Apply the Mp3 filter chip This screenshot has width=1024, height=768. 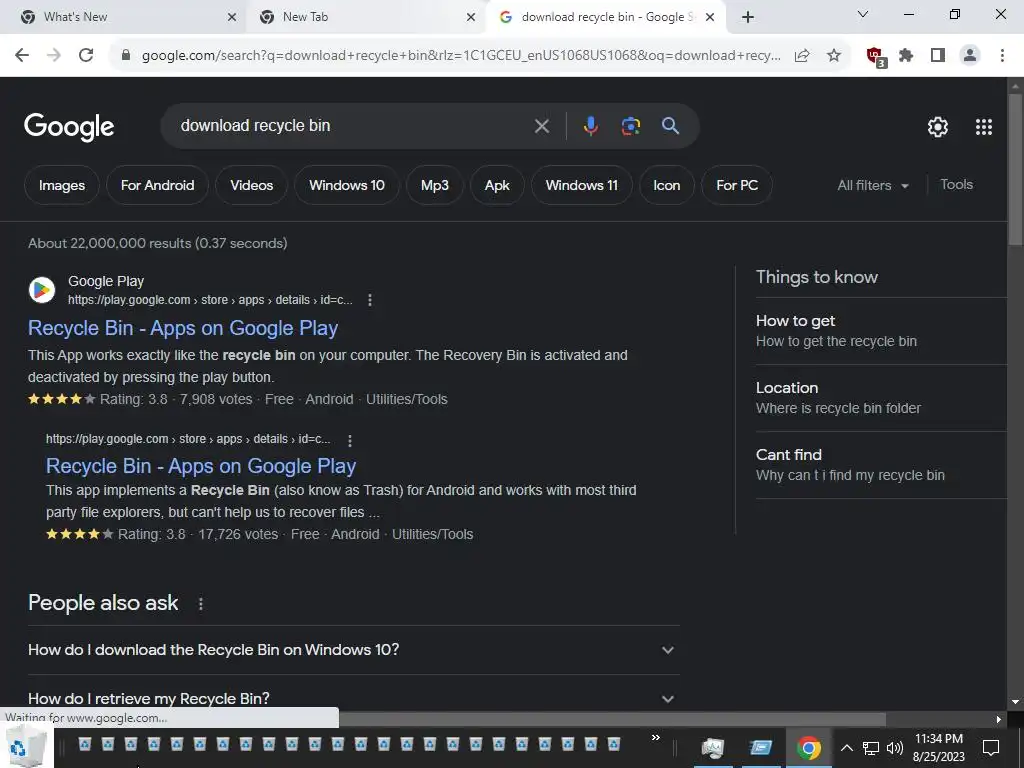coord(434,185)
